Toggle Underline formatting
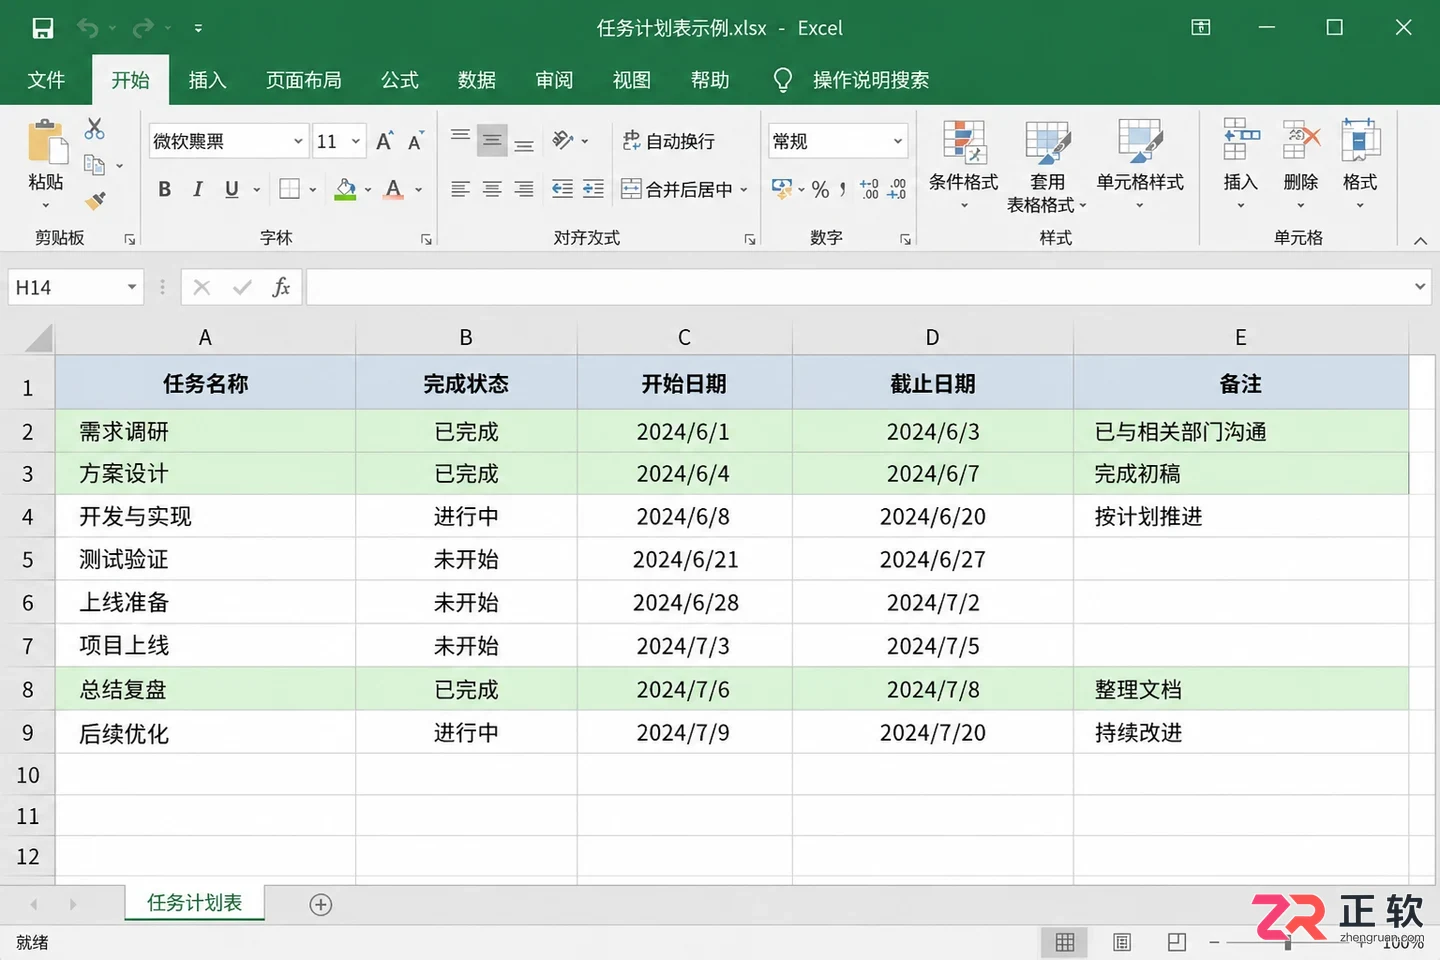This screenshot has height=960, width=1440. (x=232, y=189)
